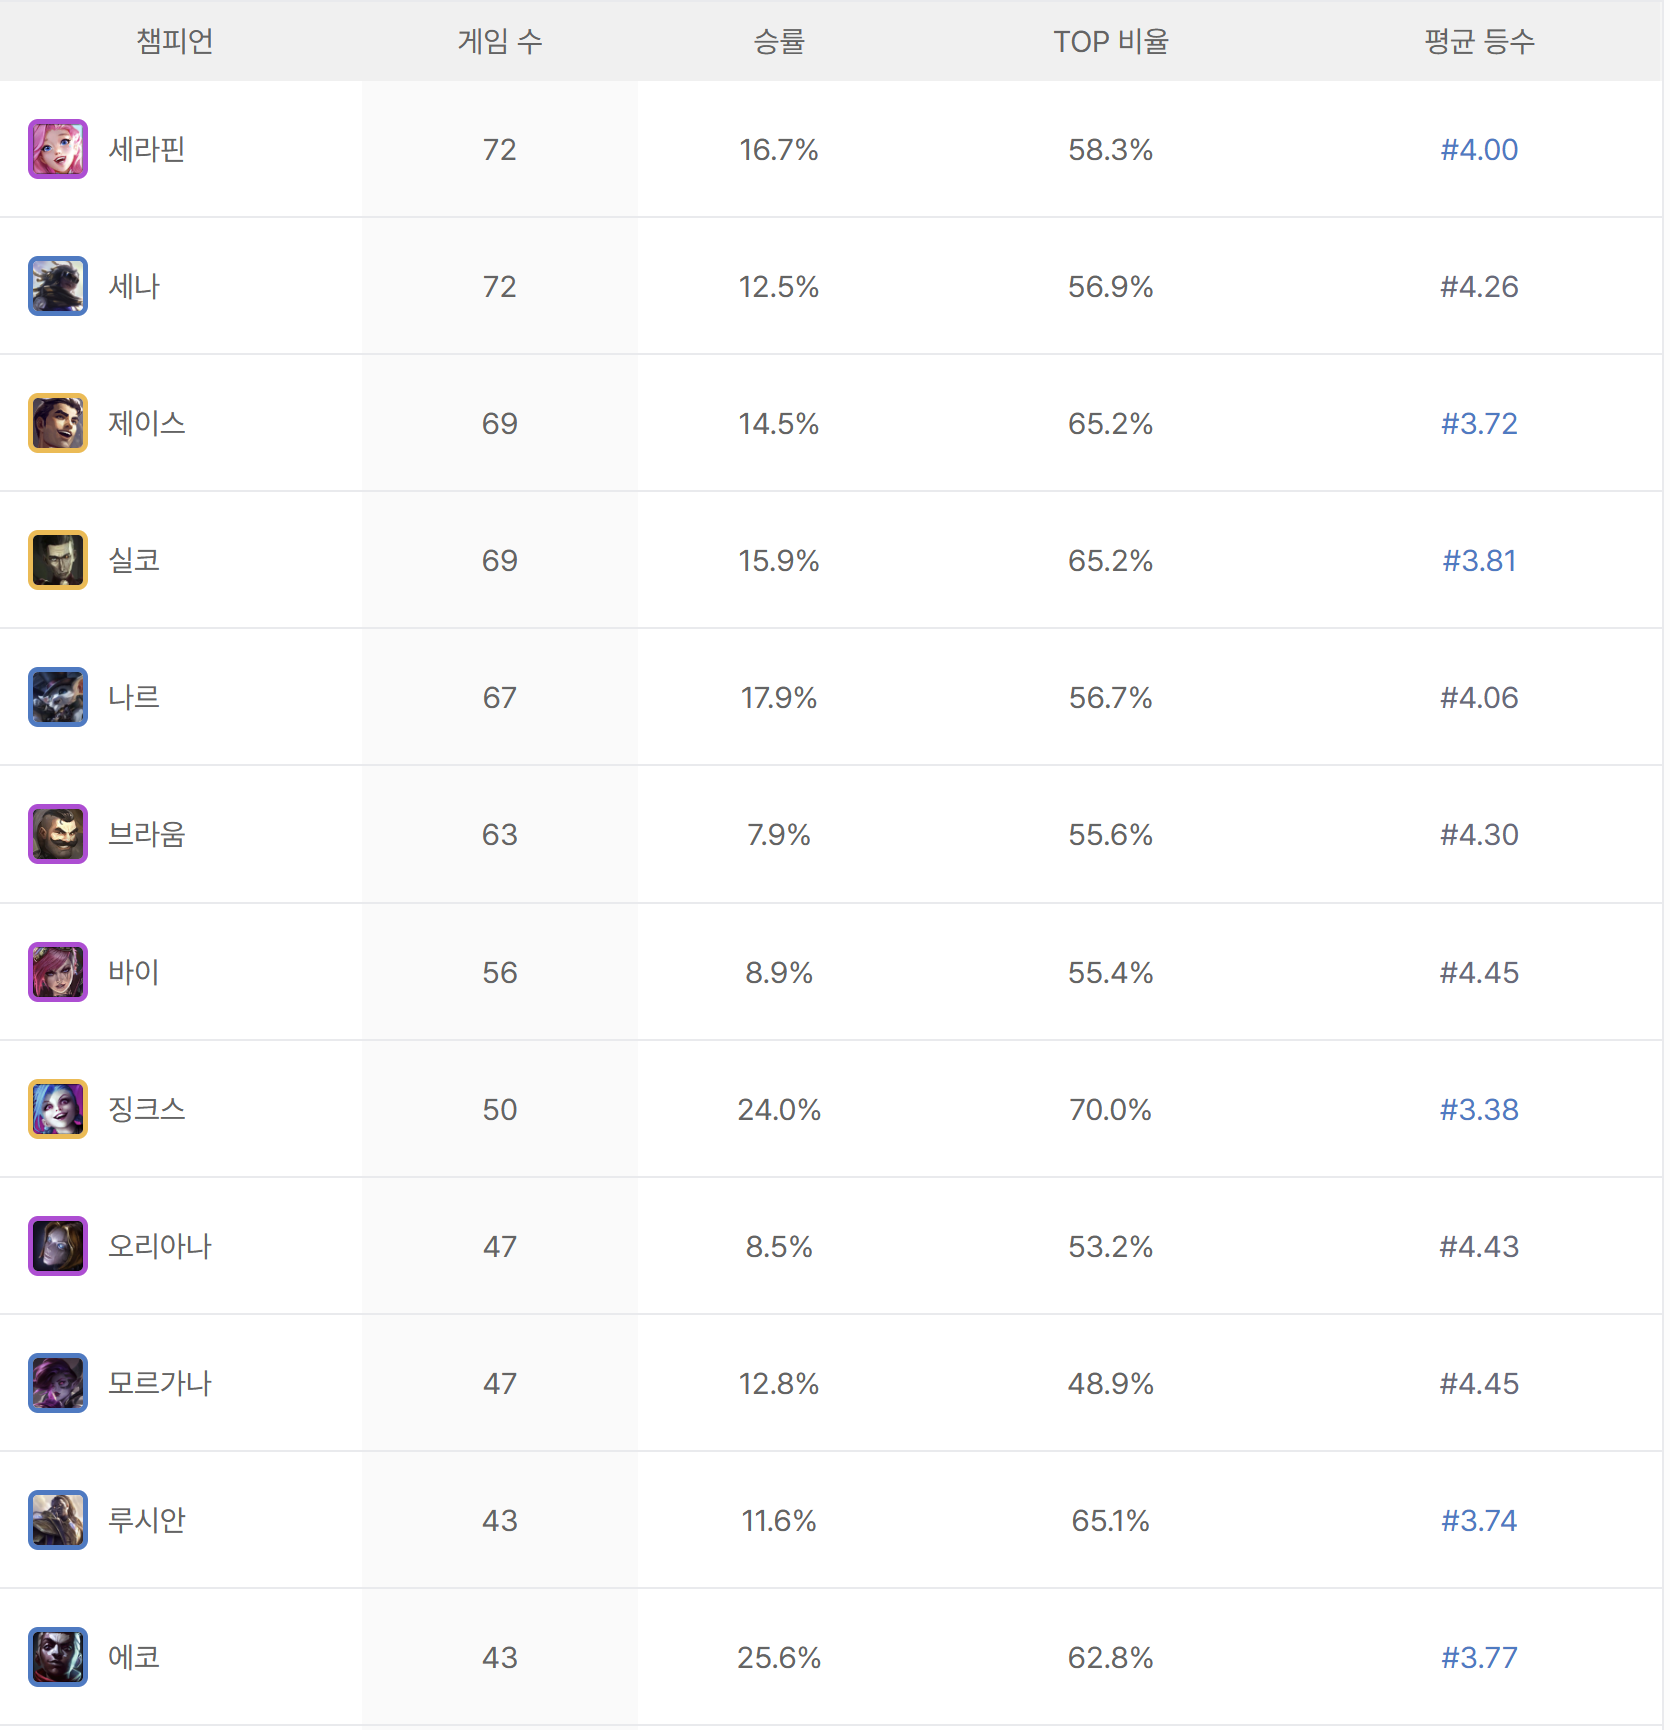This screenshot has height=1730, width=1670.
Task: Open the 징크스 champion name link
Action: click(x=147, y=1109)
